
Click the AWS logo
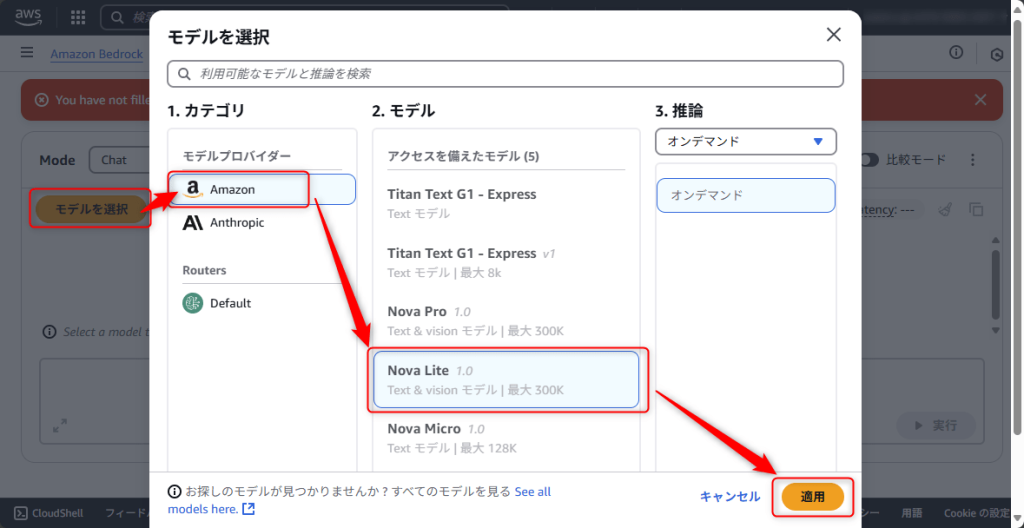coord(29,15)
